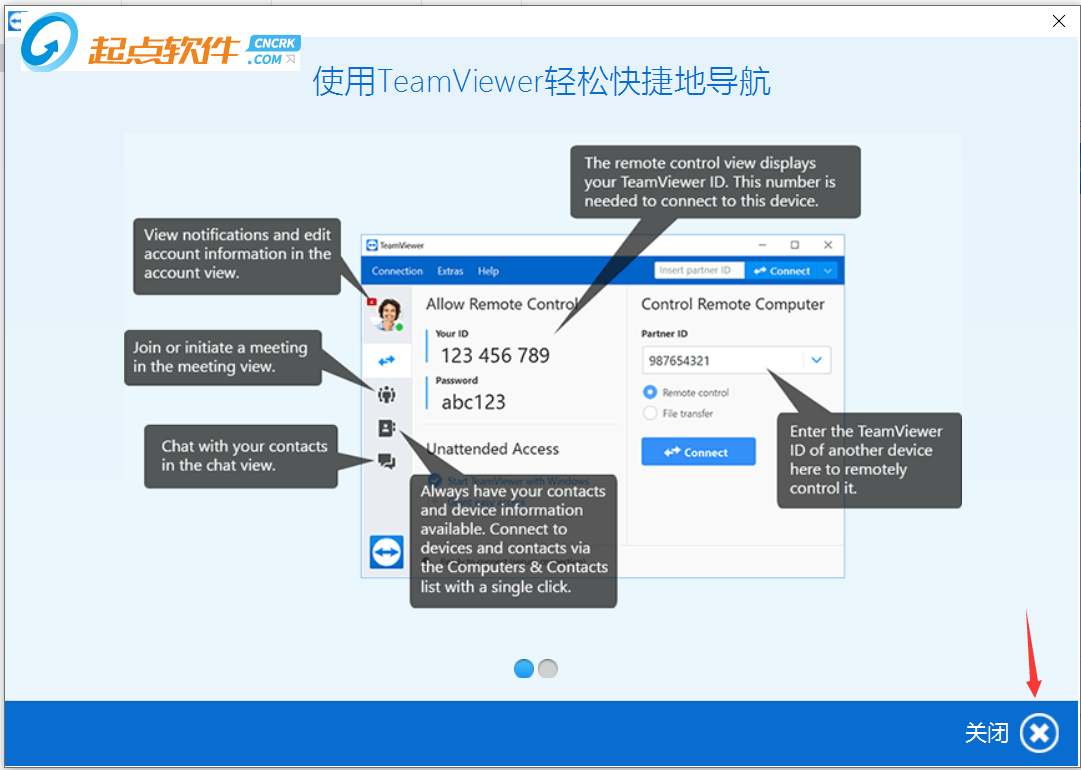
Task: Click the large blue Connect button
Action: [698, 452]
